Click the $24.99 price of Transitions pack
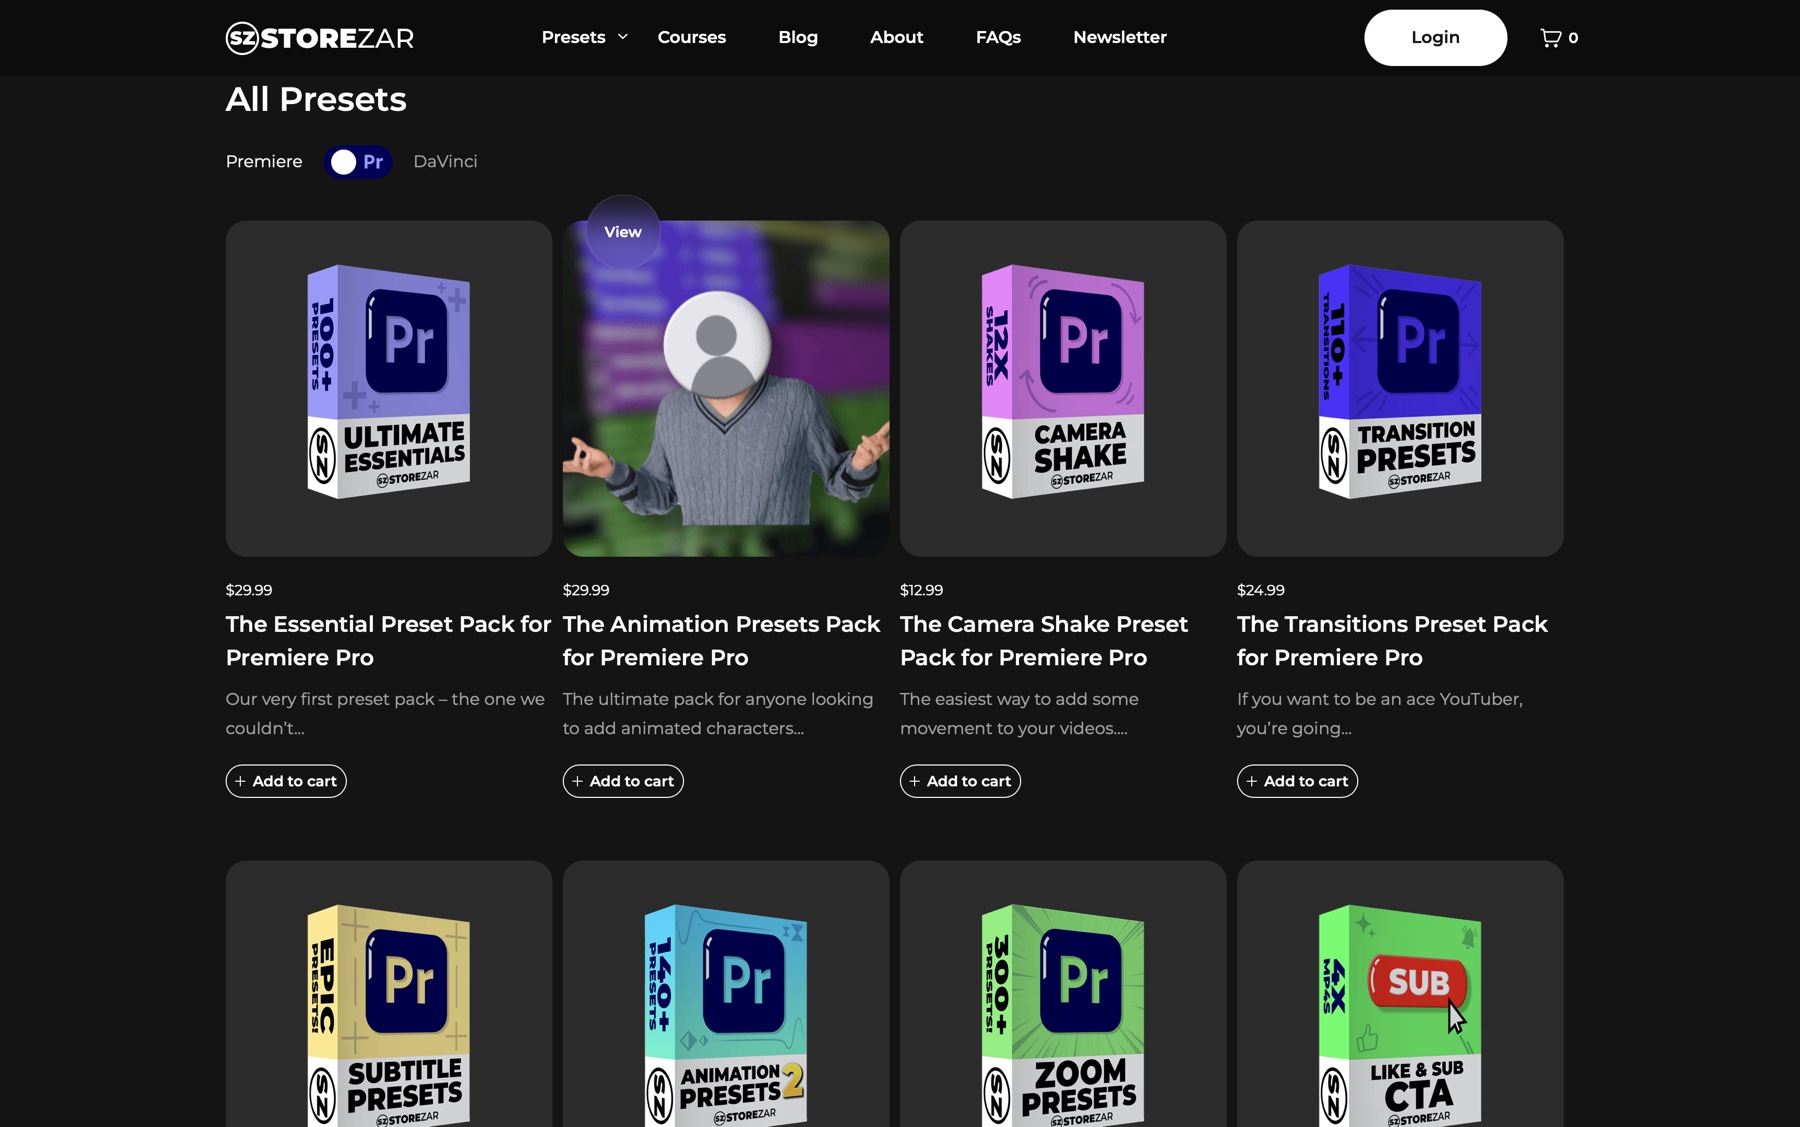1800x1127 pixels. coord(1260,590)
